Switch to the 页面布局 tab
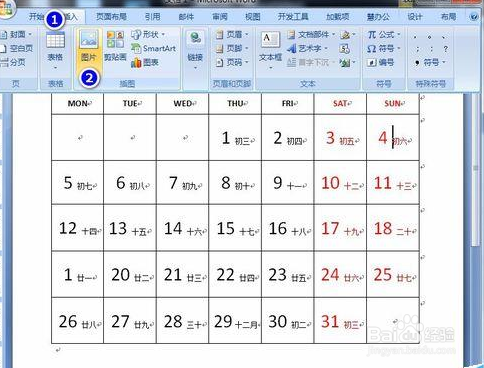Viewport: 484px width, 368px height. point(111,17)
